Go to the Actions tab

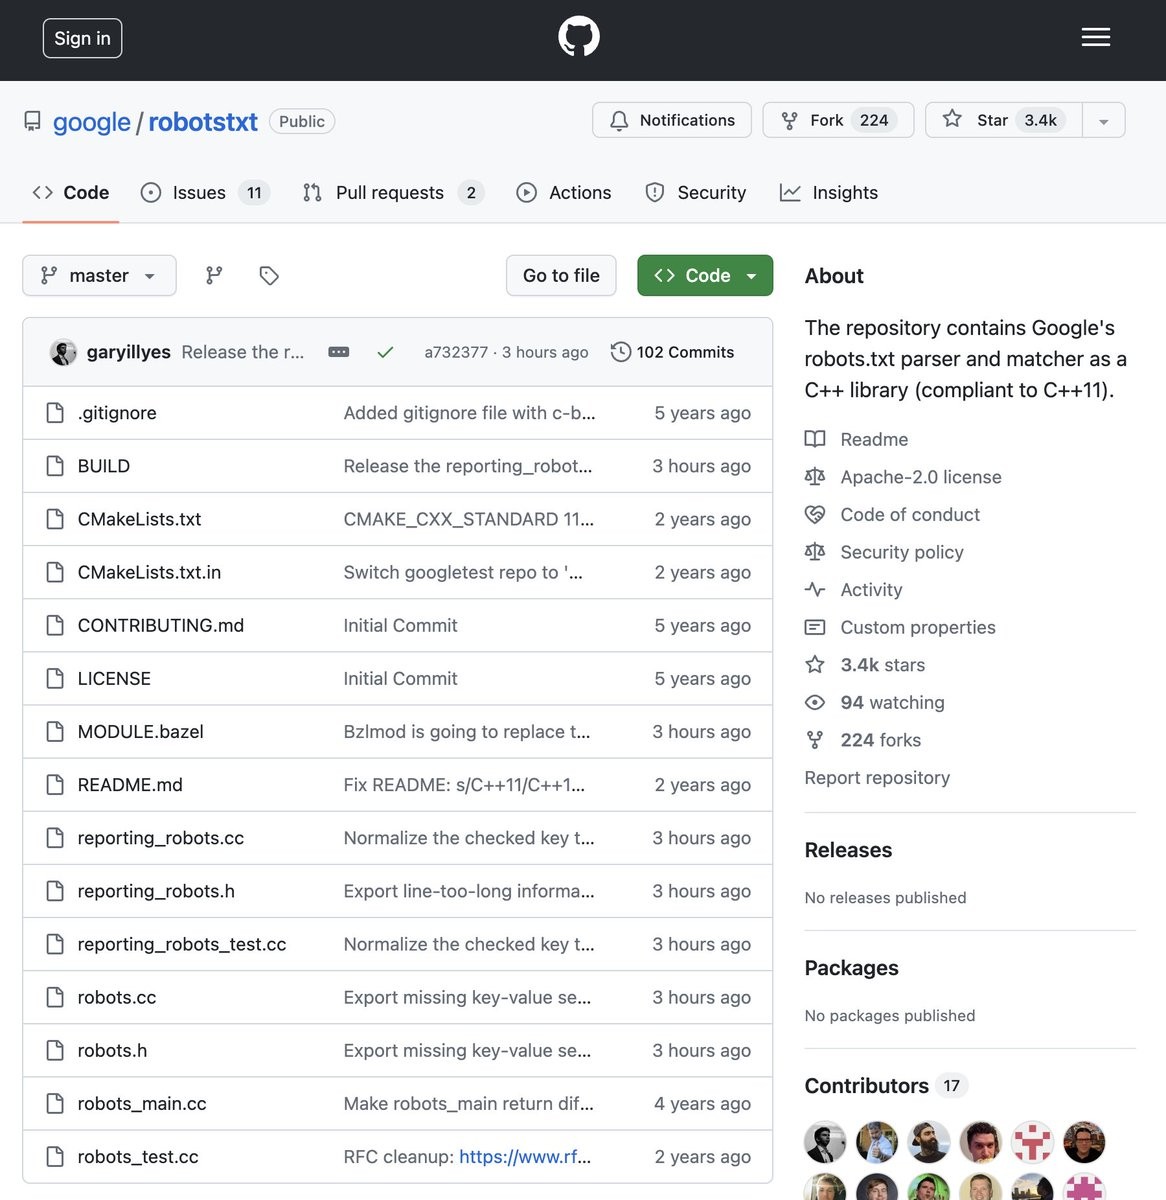point(564,193)
